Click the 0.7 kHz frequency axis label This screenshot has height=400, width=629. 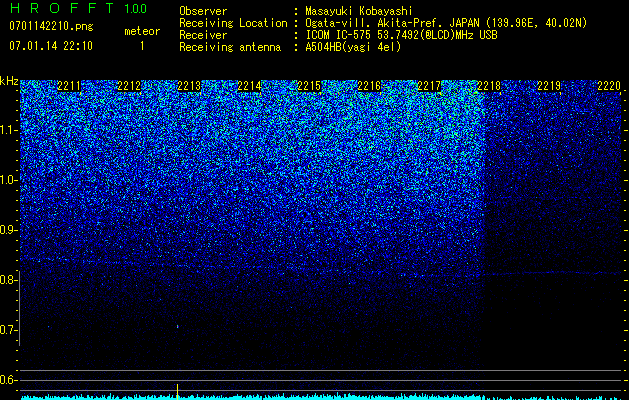8,330
